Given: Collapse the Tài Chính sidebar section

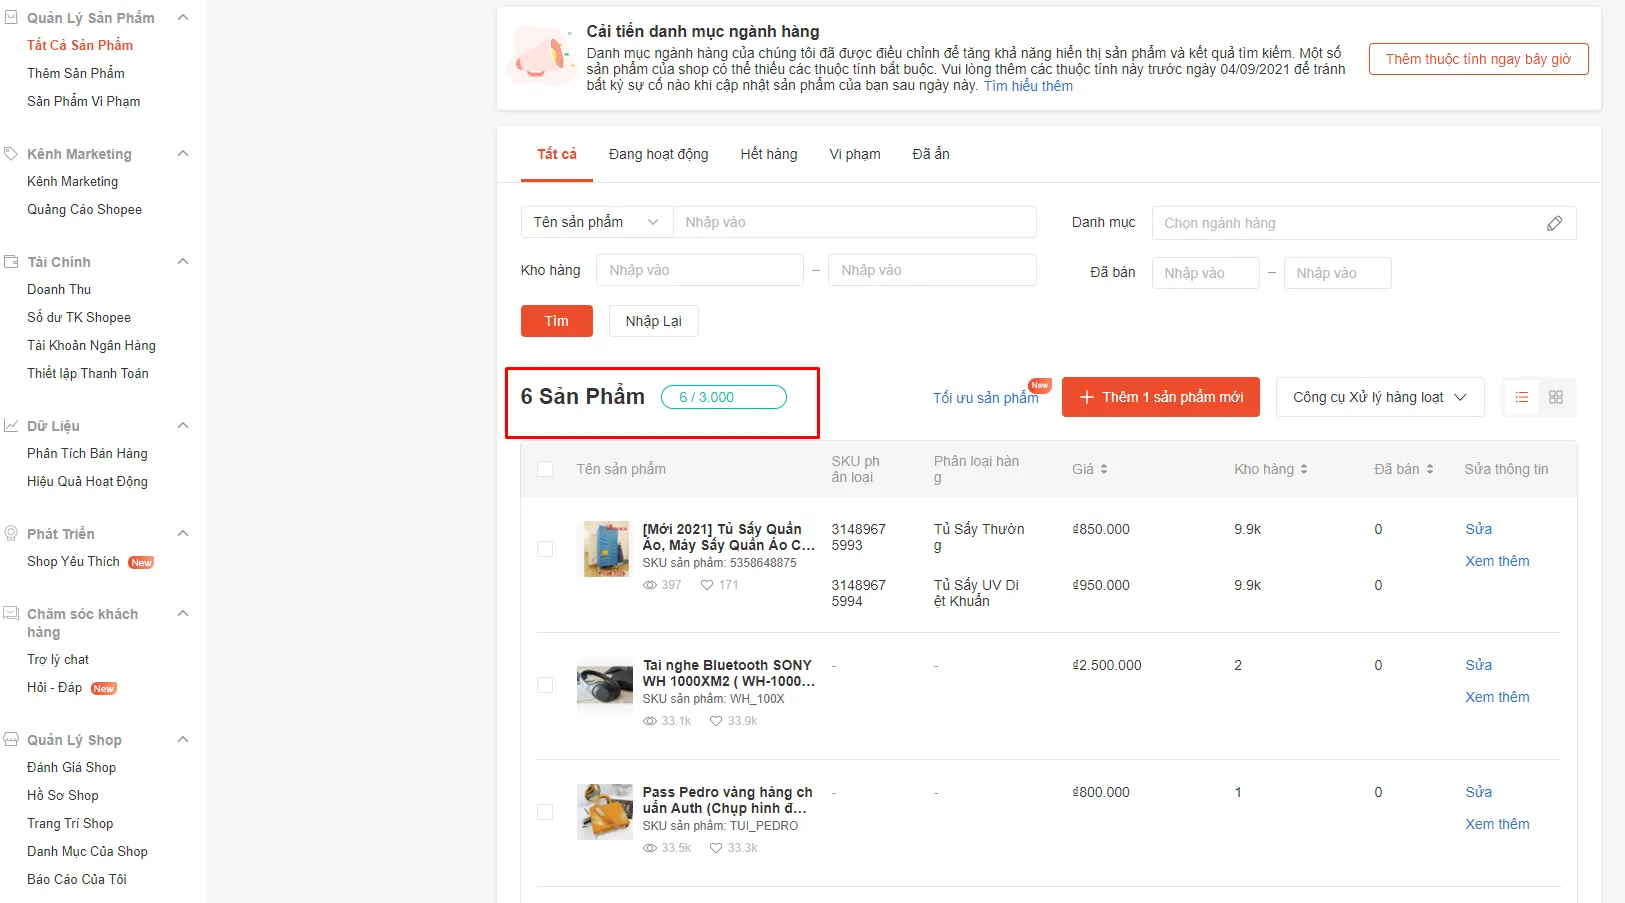Looking at the screenshot, I should [183, 261].
